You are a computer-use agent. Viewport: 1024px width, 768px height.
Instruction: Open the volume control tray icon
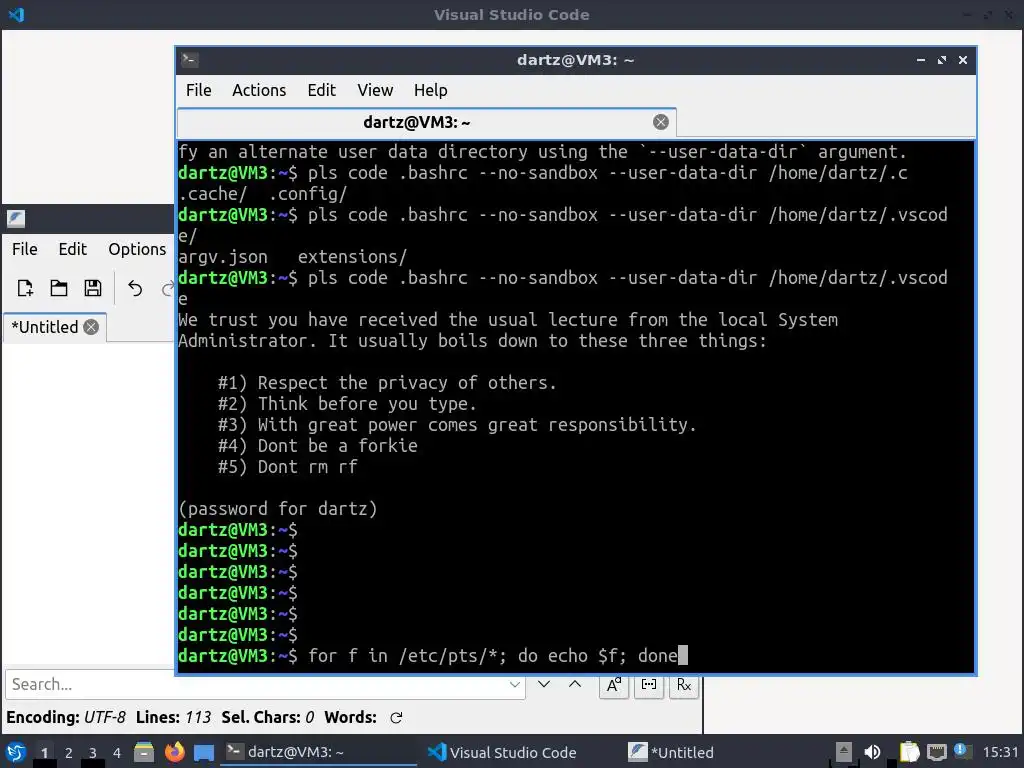872,752
